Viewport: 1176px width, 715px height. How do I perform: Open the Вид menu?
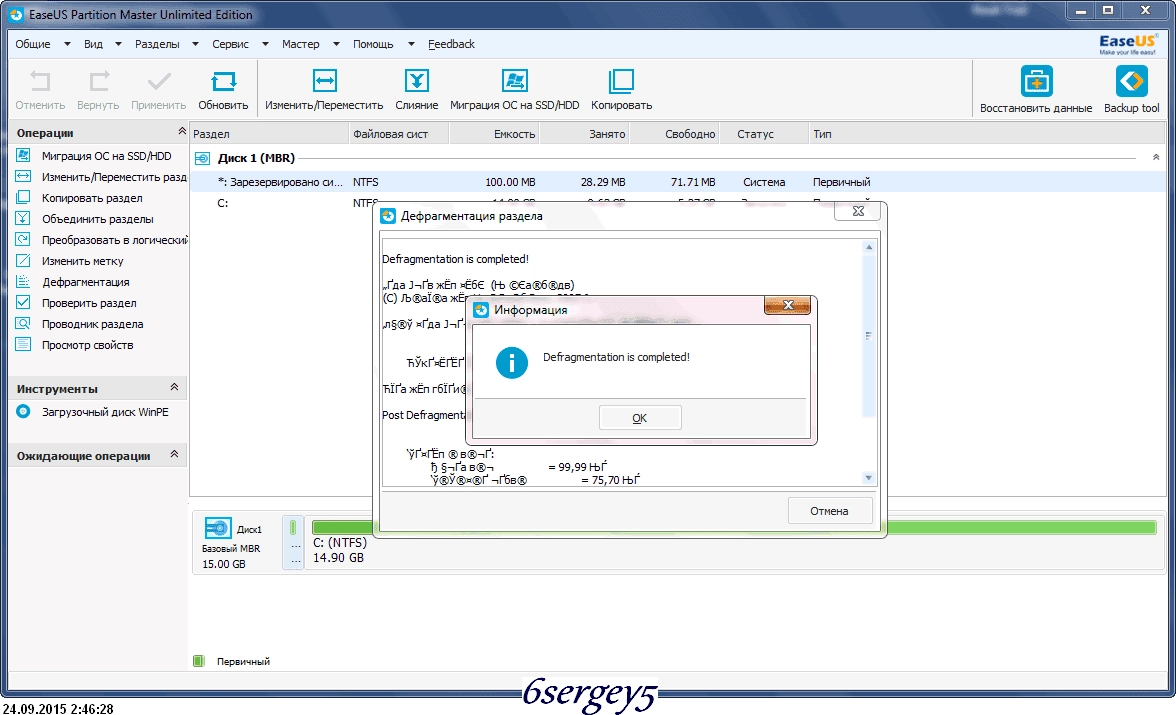click(93, 44)
